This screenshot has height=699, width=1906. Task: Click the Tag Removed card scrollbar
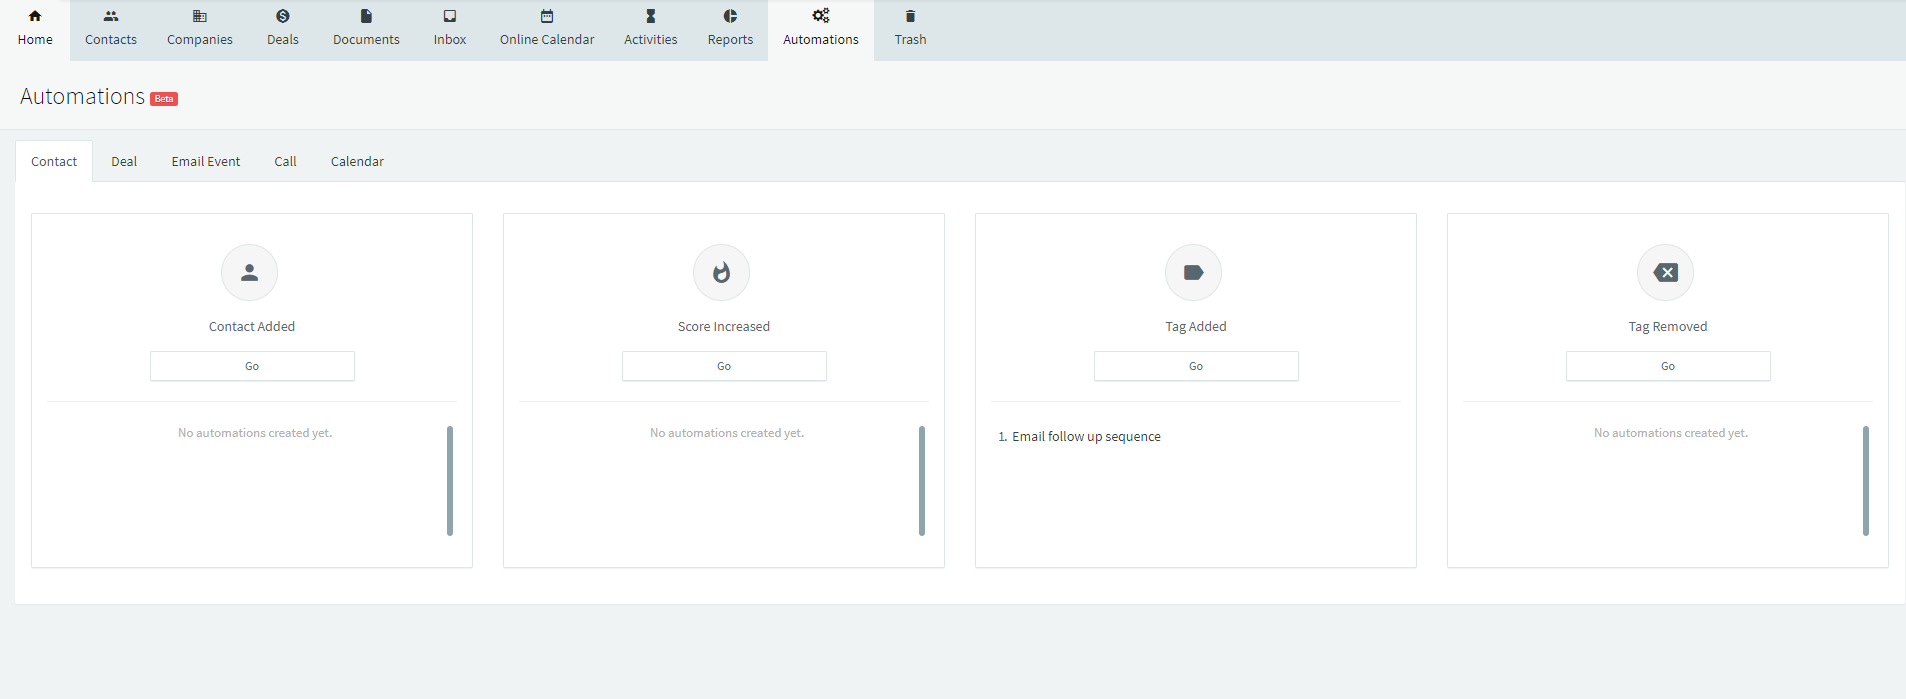pos(1866,481)
